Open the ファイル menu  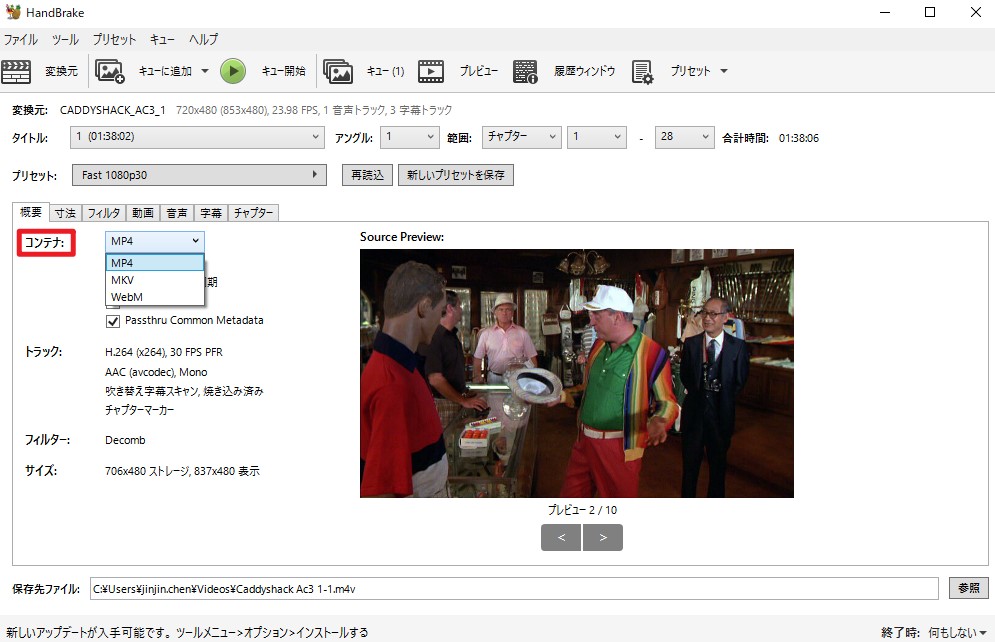coord(21,39)
